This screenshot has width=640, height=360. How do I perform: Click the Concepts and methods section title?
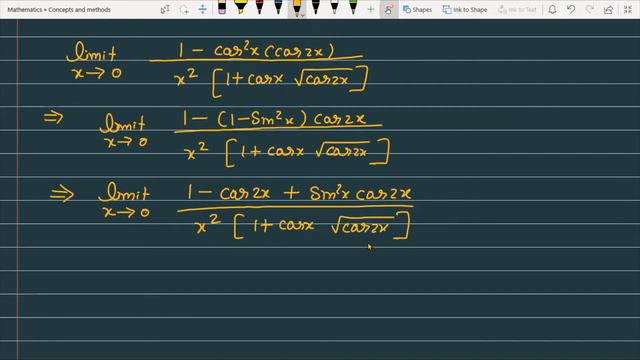pos(79,9)
